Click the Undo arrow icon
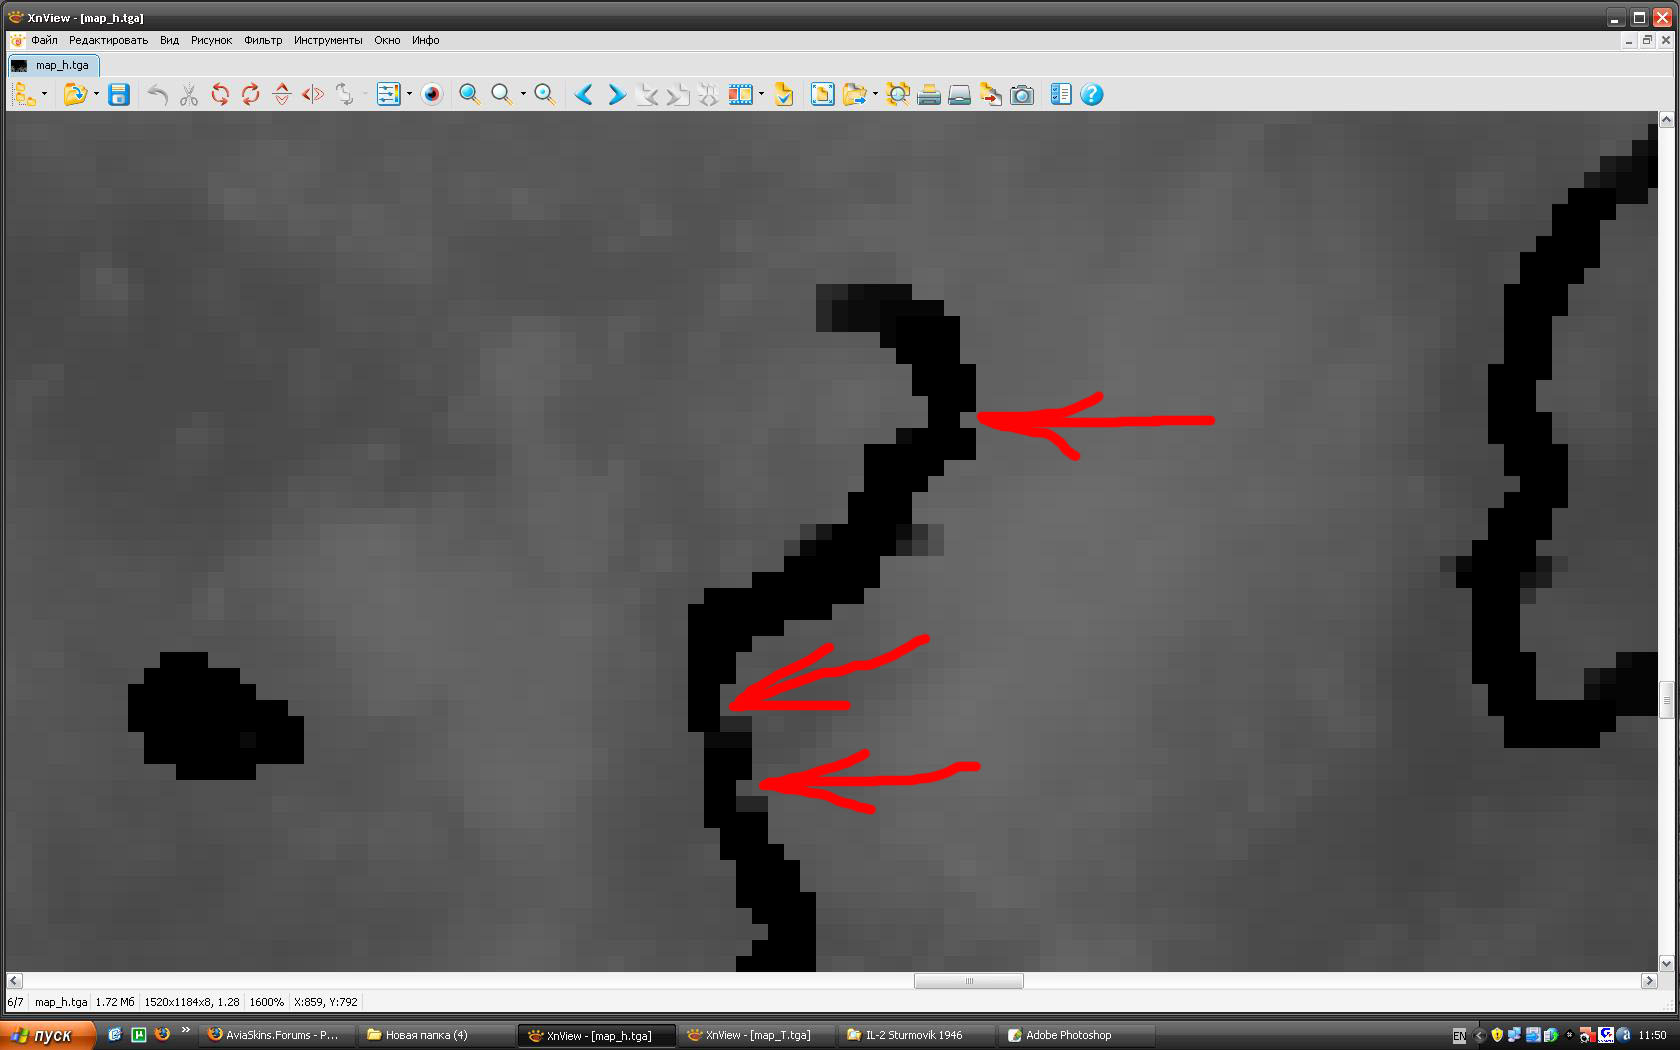This screenshot has width=1680, height=1050. click(157, 94)
